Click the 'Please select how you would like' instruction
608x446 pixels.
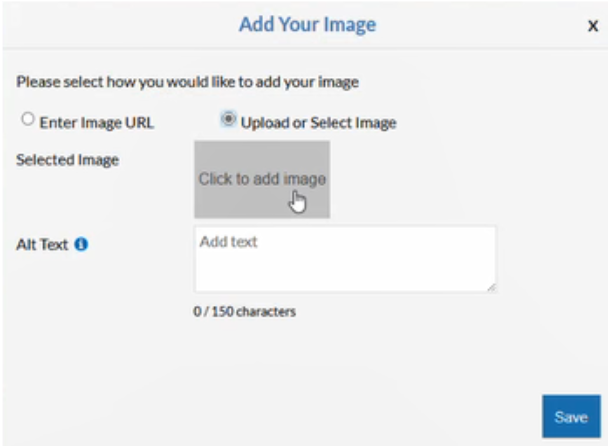pos(187,81)
